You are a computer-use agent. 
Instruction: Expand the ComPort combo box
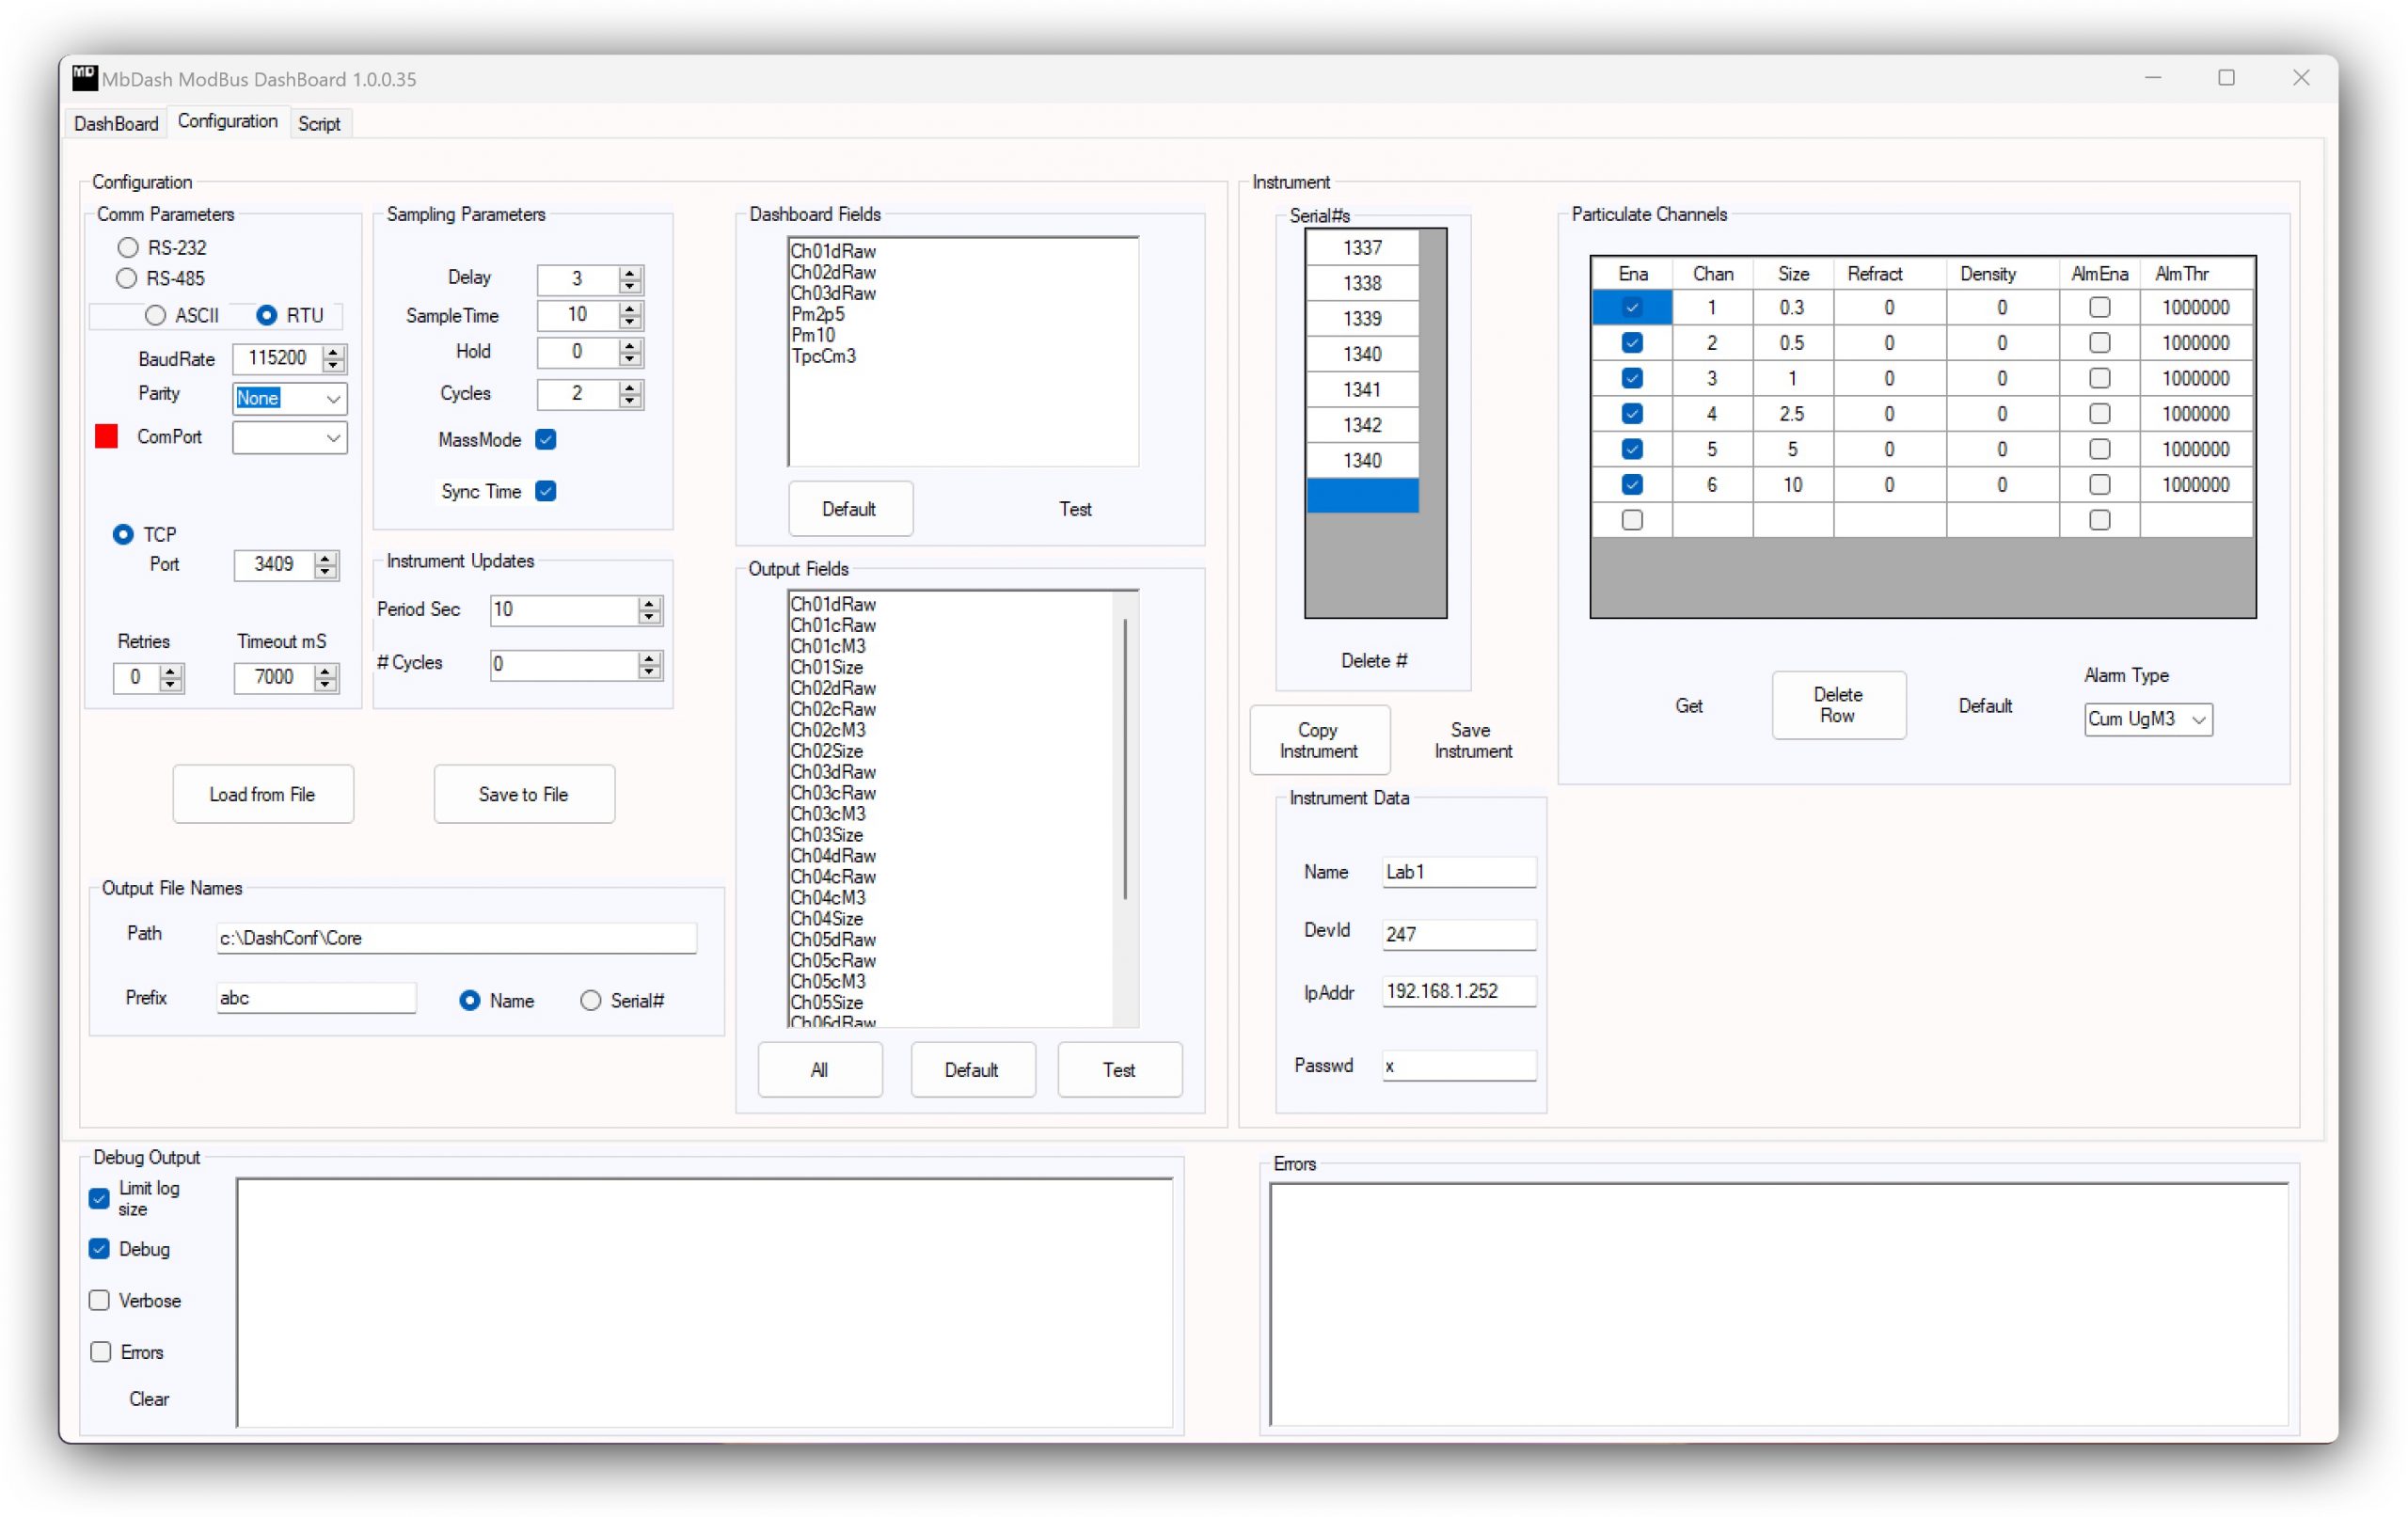(x=333, y=438)
